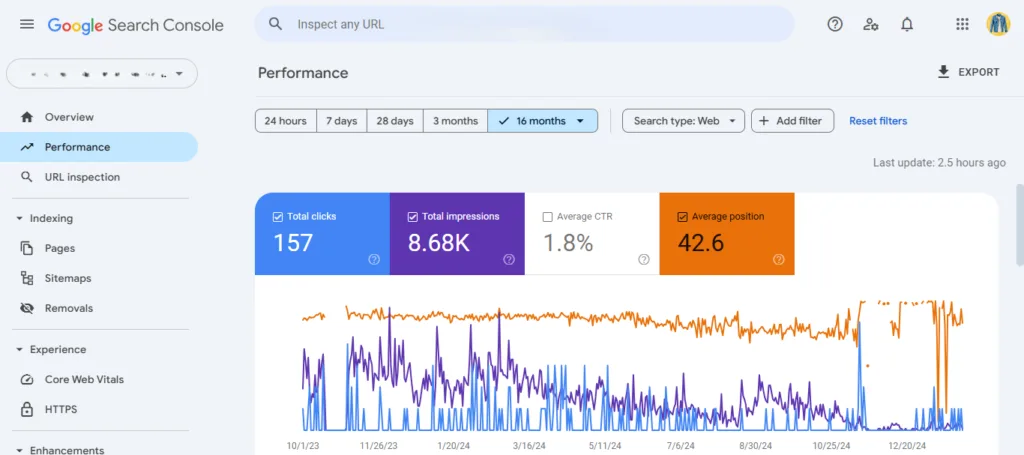Screen dimensions: 1024x455
Task: Click the Reset filters link
Action: (878, 121)
